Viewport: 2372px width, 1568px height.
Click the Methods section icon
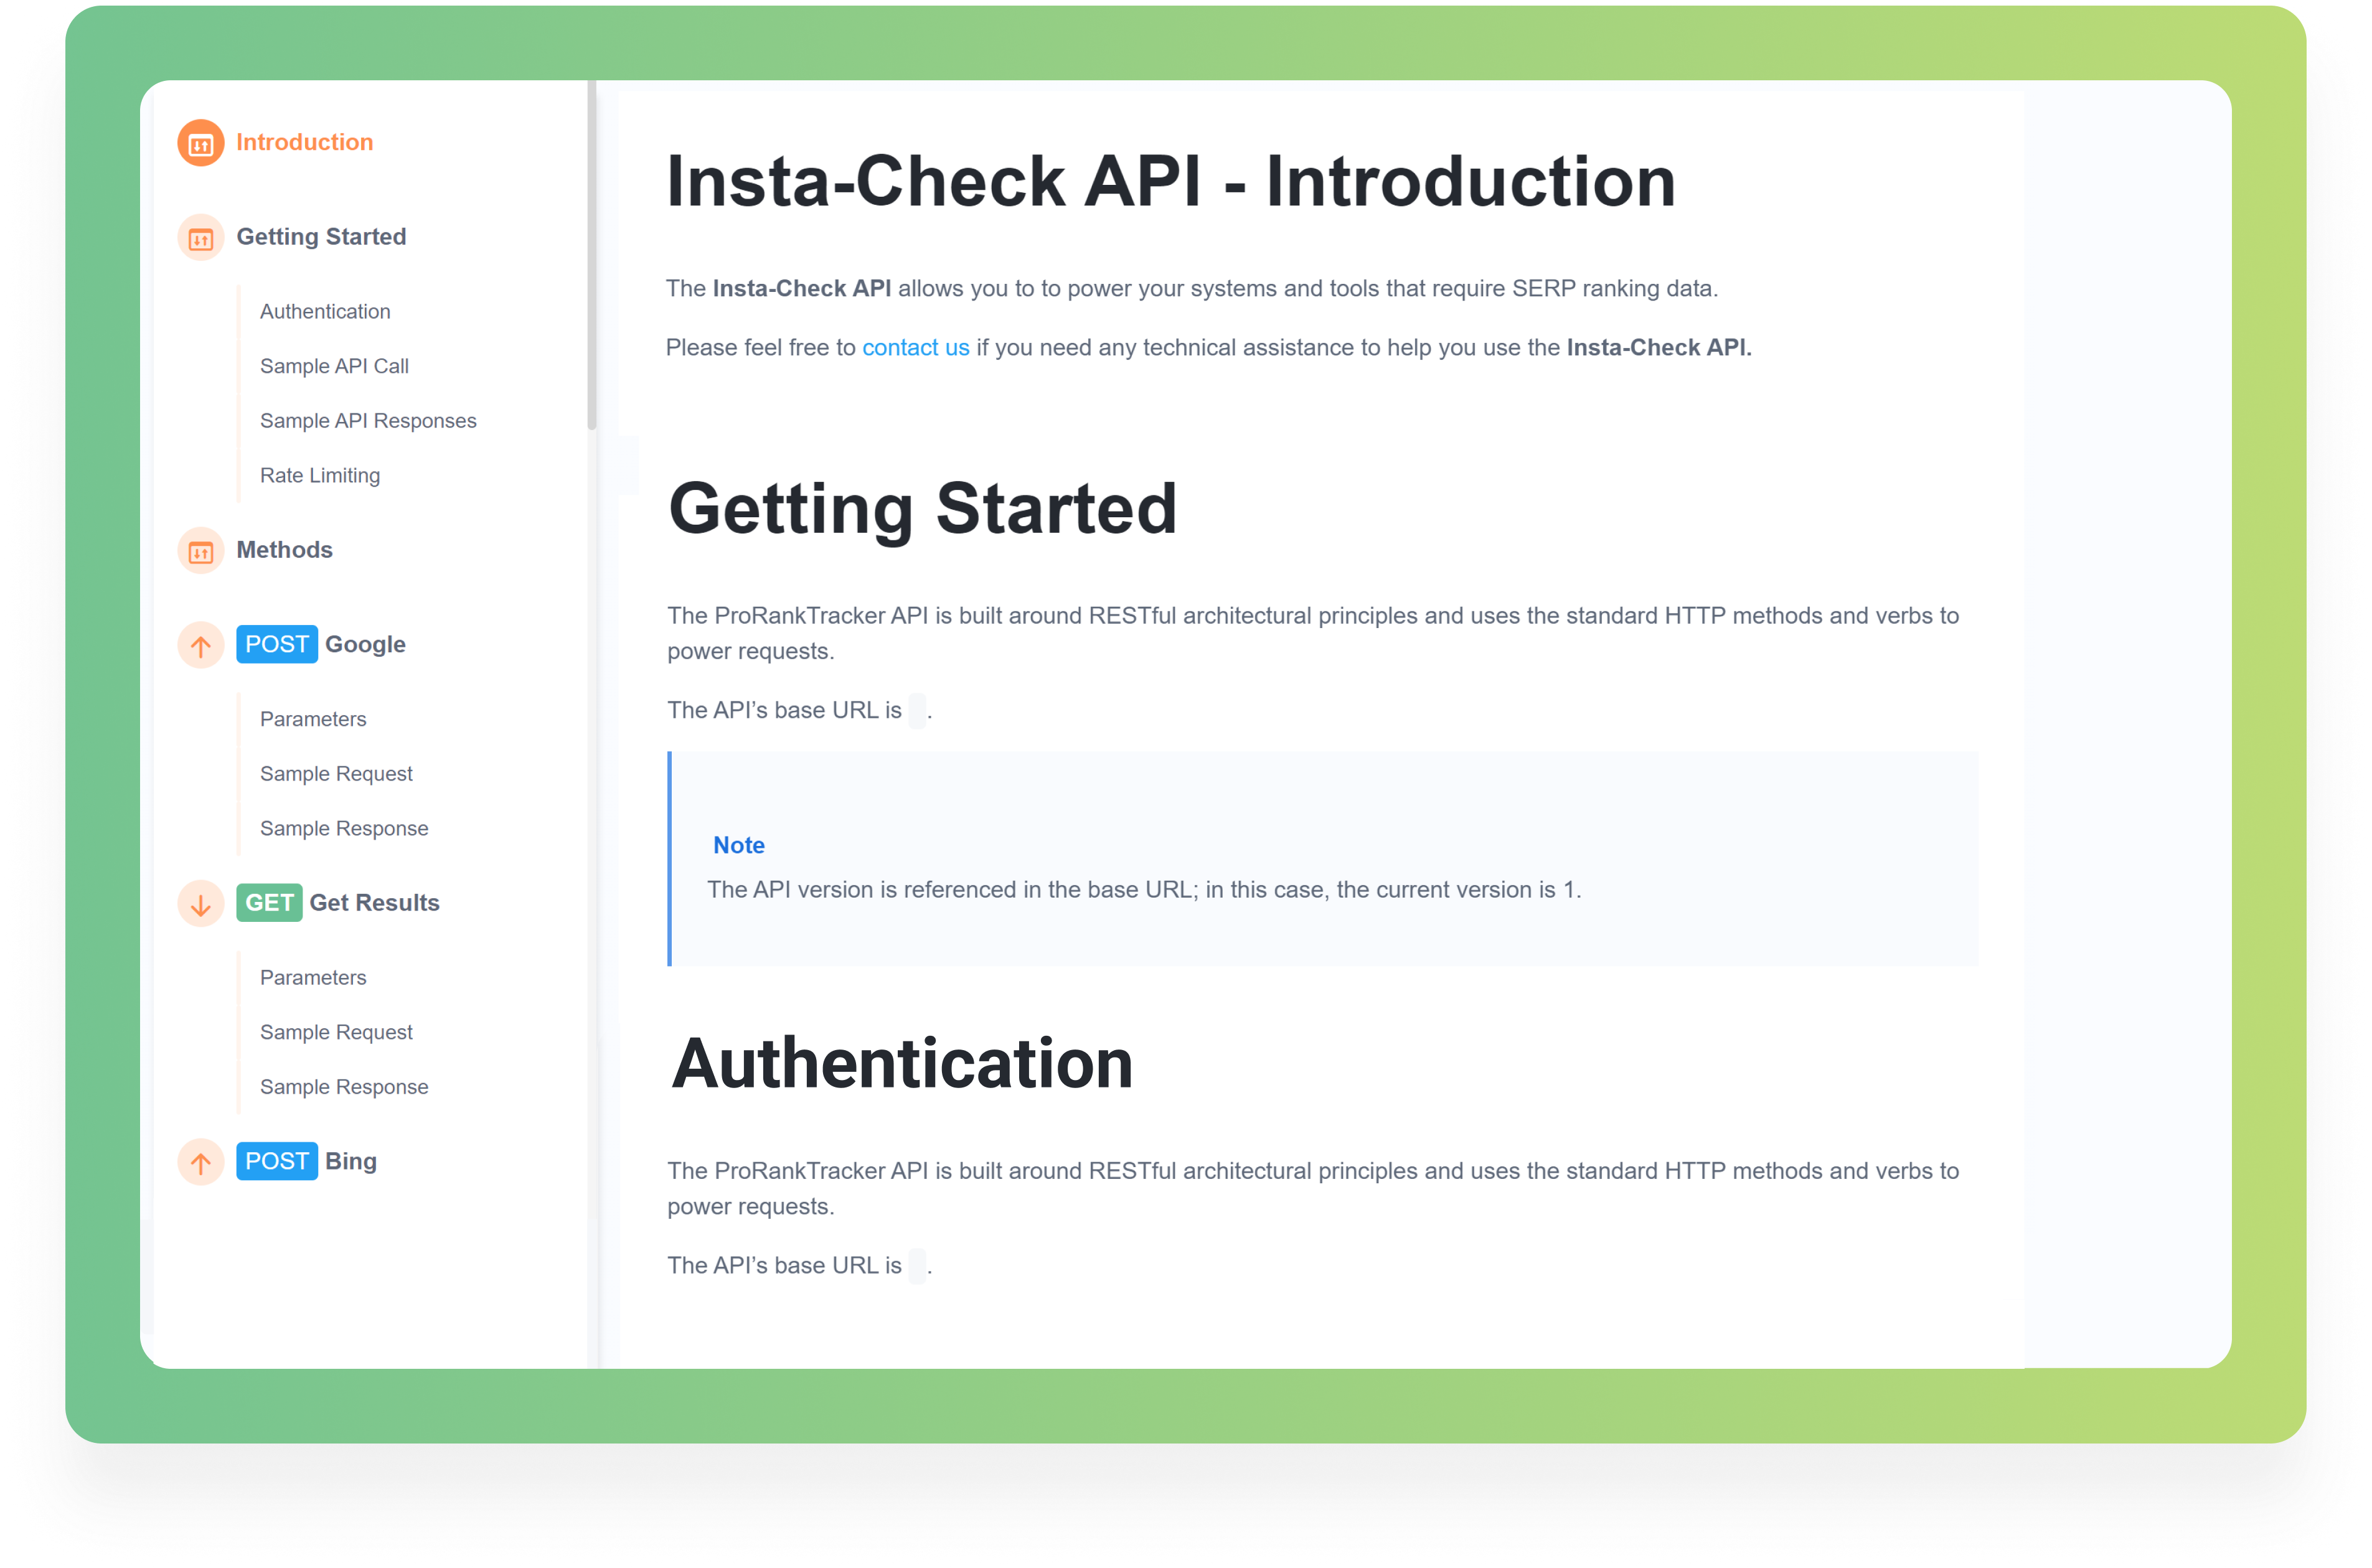point(200,550)
